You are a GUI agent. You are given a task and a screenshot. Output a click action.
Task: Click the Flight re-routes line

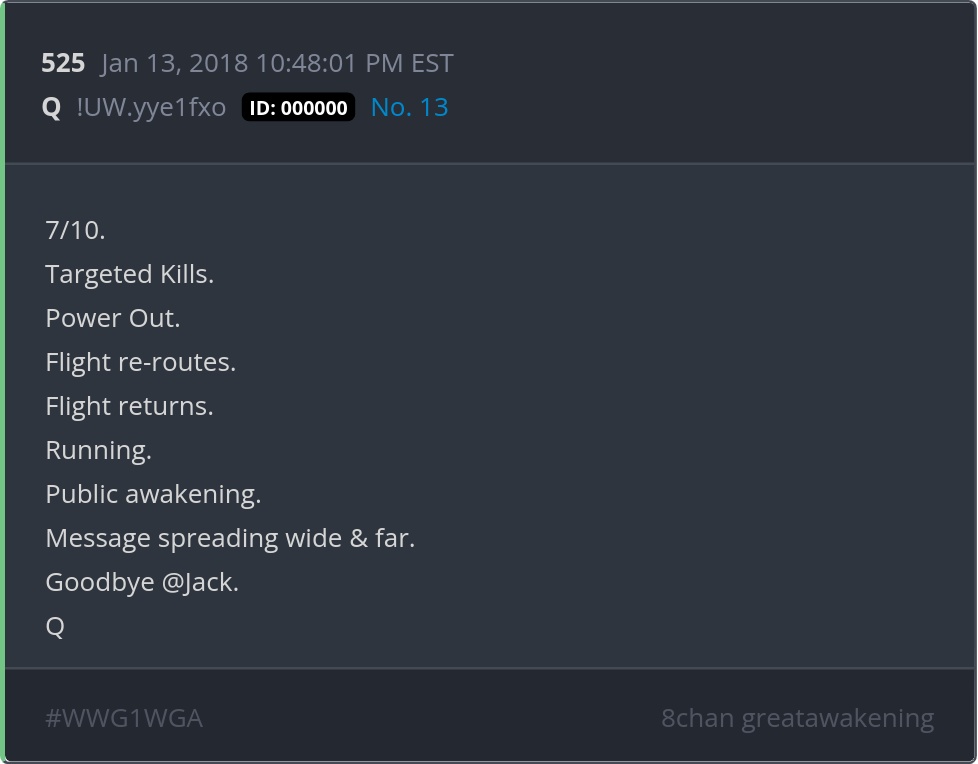[140, 362]
